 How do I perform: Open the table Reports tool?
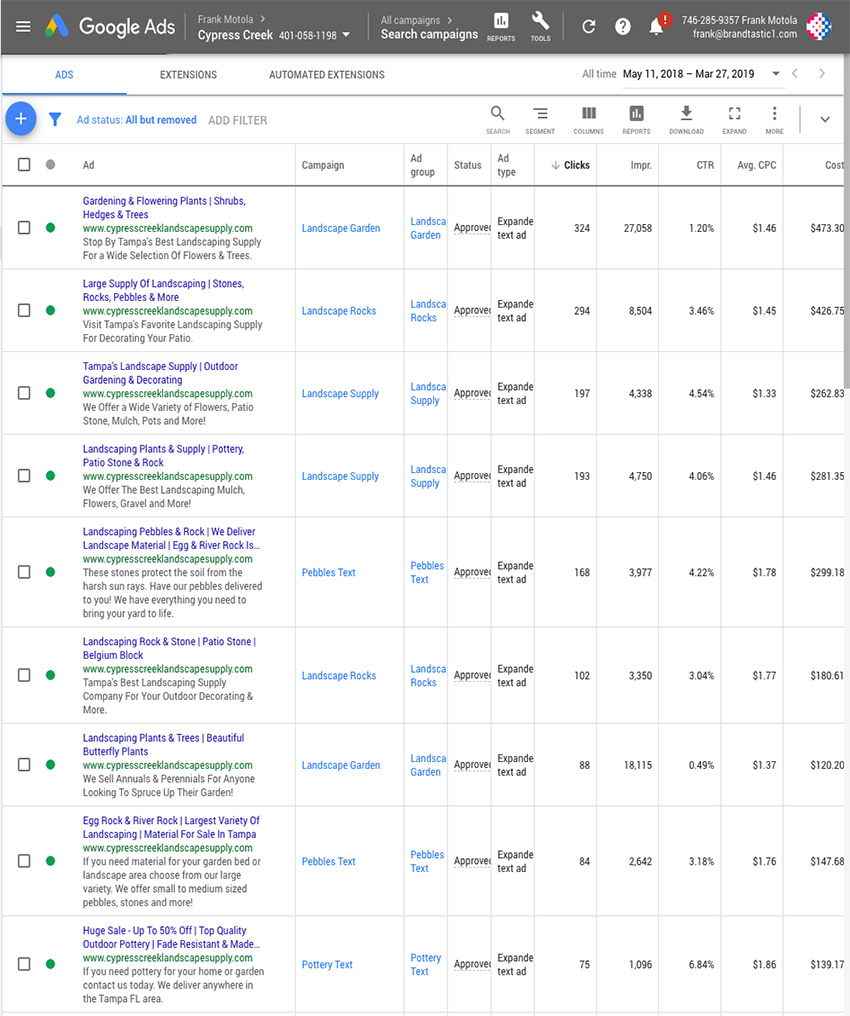[x=636, y=119]
